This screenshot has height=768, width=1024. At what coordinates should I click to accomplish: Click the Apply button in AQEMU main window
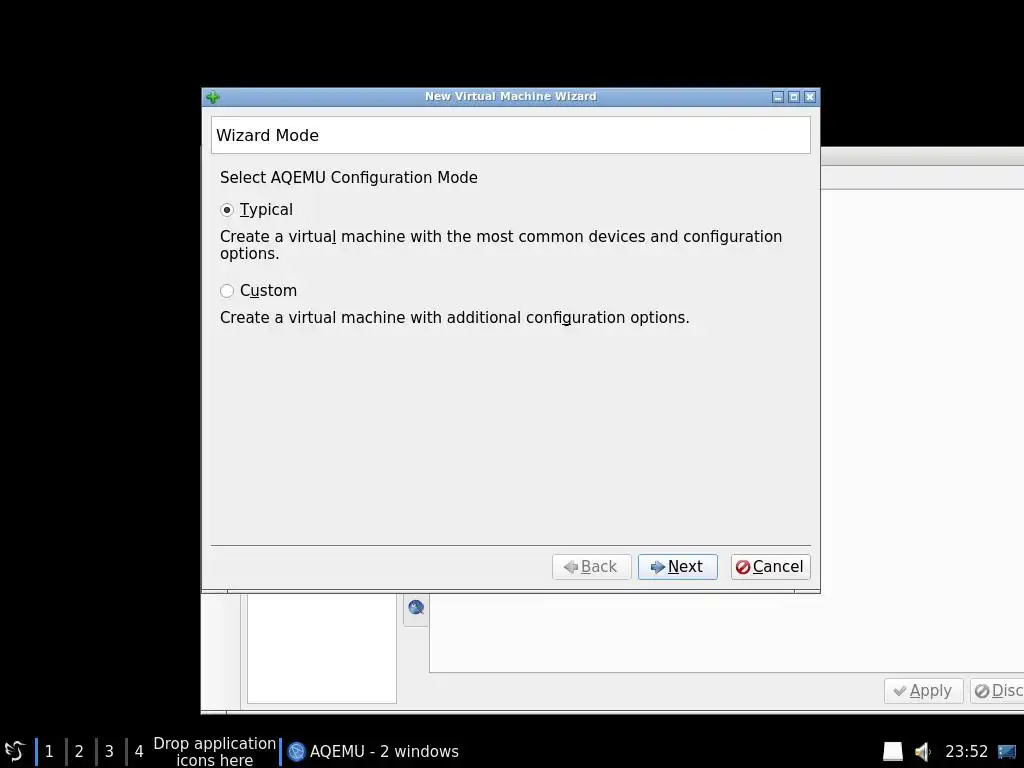(x=923, y=691)
